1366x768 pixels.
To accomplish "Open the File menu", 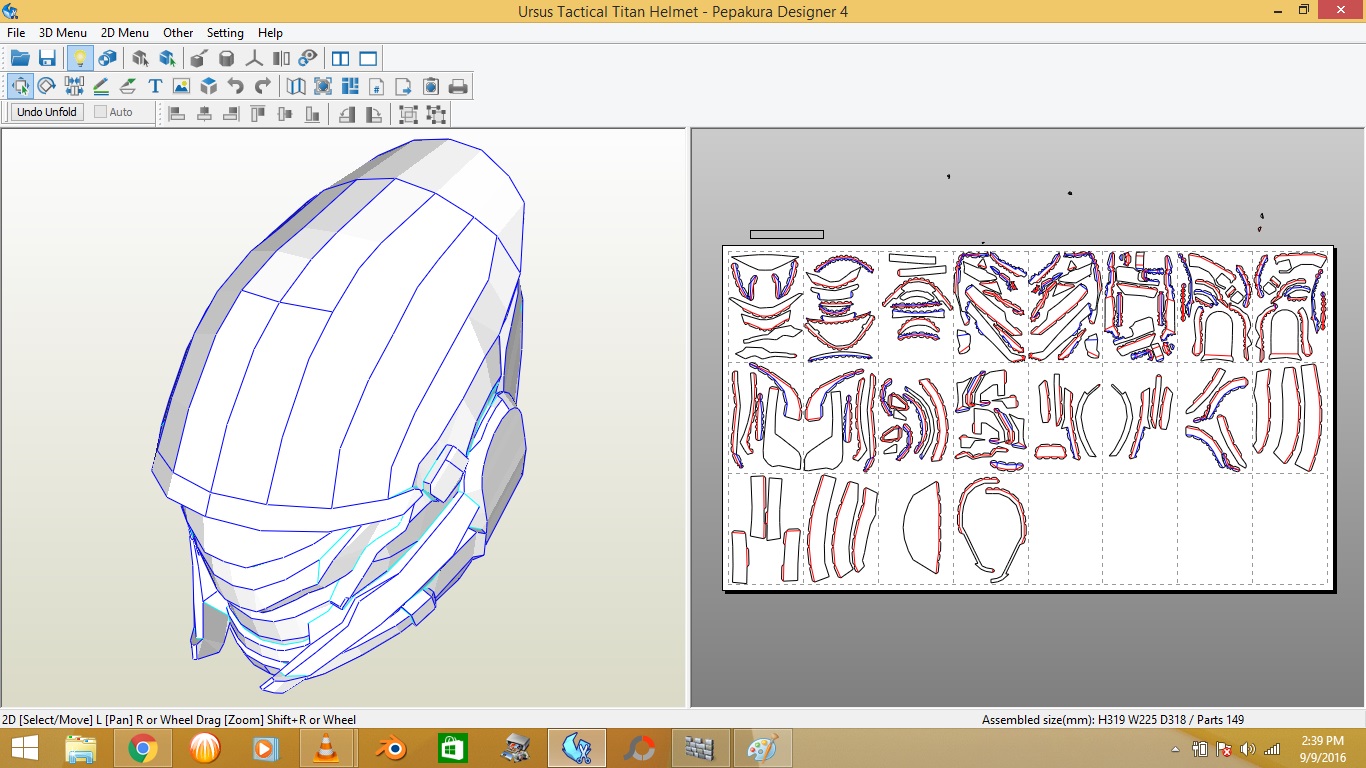I will (x=16, y=33).
